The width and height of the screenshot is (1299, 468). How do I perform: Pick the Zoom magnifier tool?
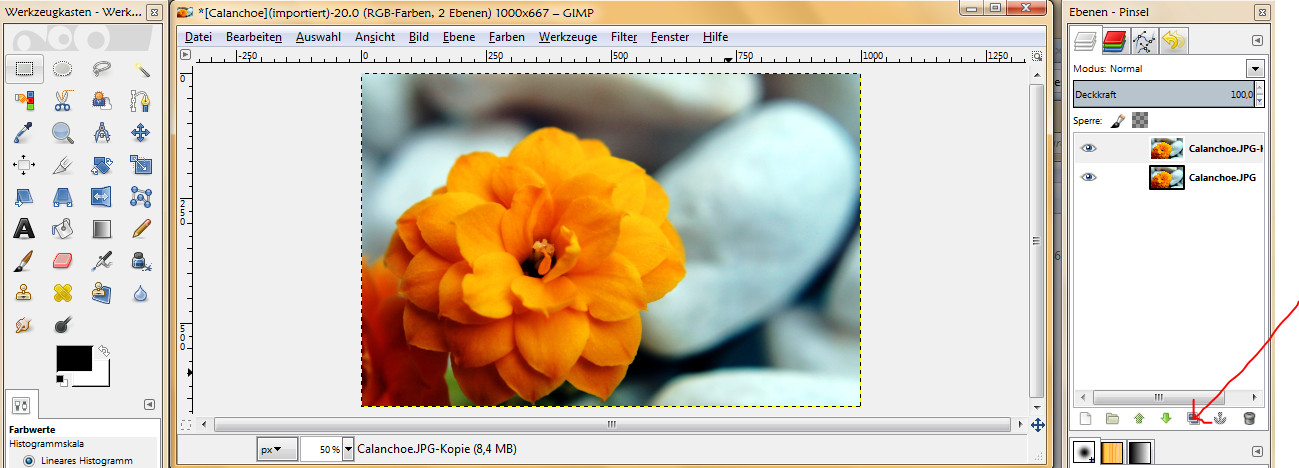coord(63,132)
